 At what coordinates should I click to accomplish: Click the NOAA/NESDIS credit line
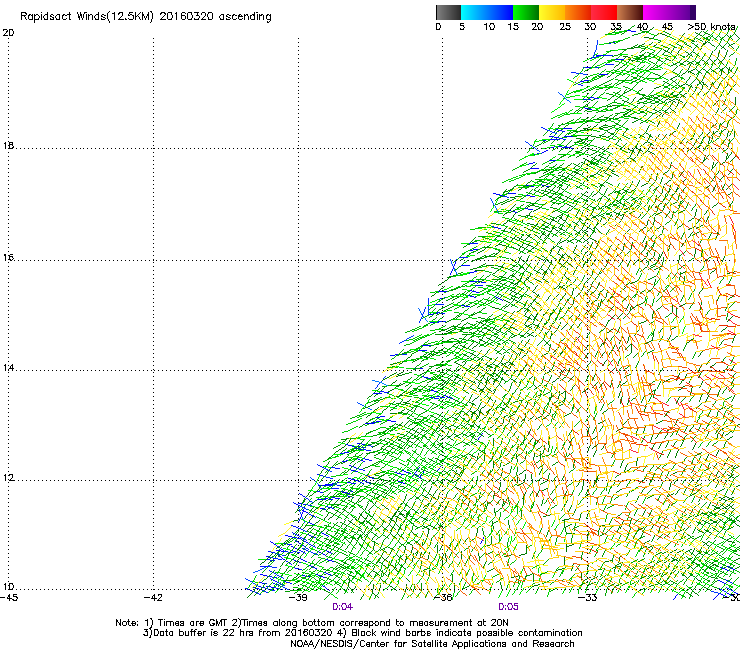tap(432, 644)
